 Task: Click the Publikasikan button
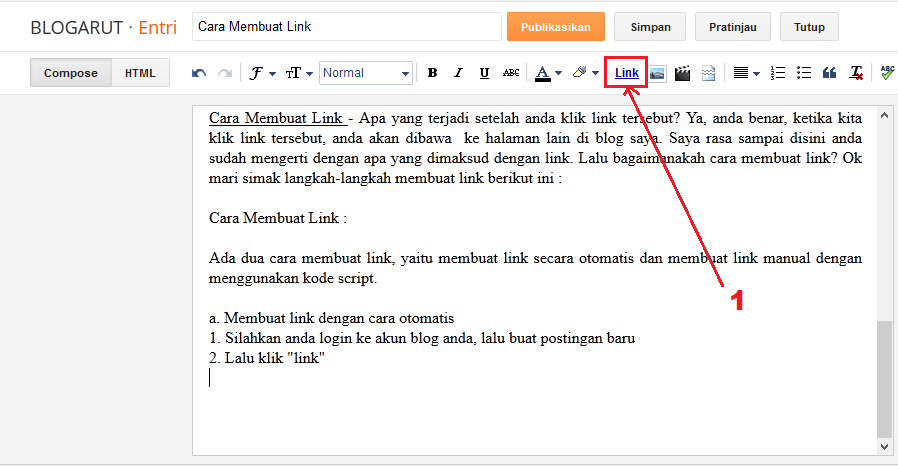[x=556, y=27]
